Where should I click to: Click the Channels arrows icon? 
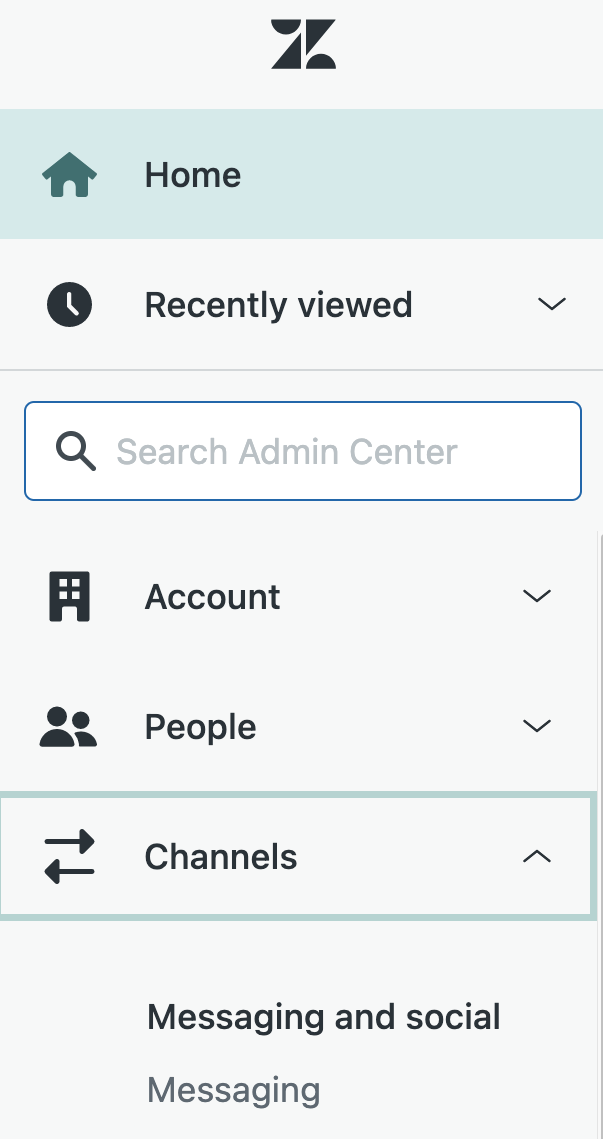[x=69, y=857]
